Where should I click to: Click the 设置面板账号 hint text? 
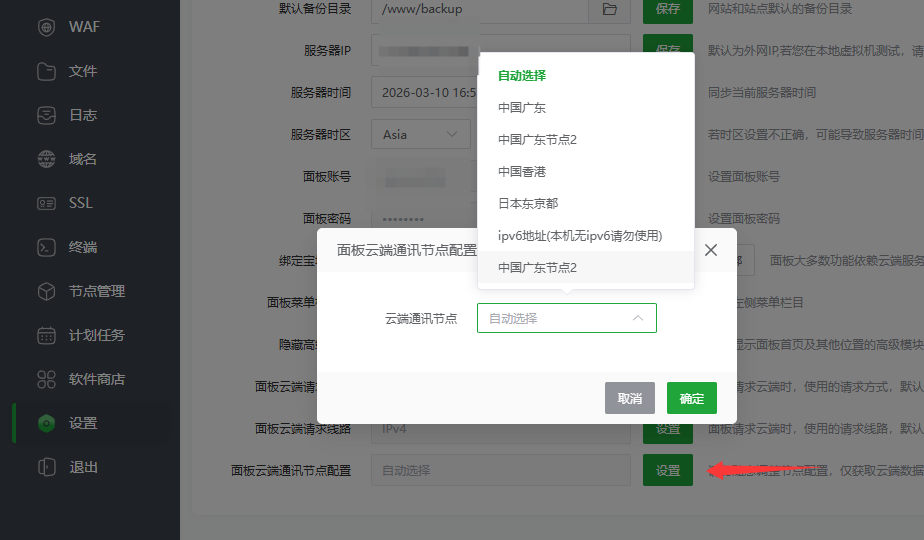744,176
